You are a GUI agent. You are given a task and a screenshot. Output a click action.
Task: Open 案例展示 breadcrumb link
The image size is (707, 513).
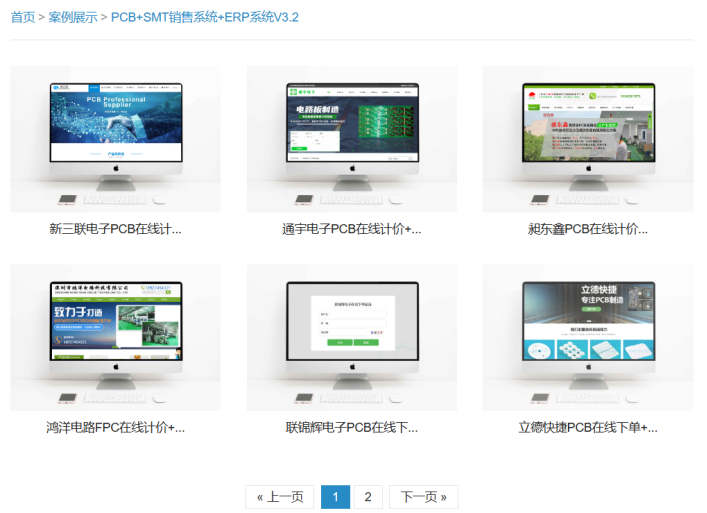[74, 17]
